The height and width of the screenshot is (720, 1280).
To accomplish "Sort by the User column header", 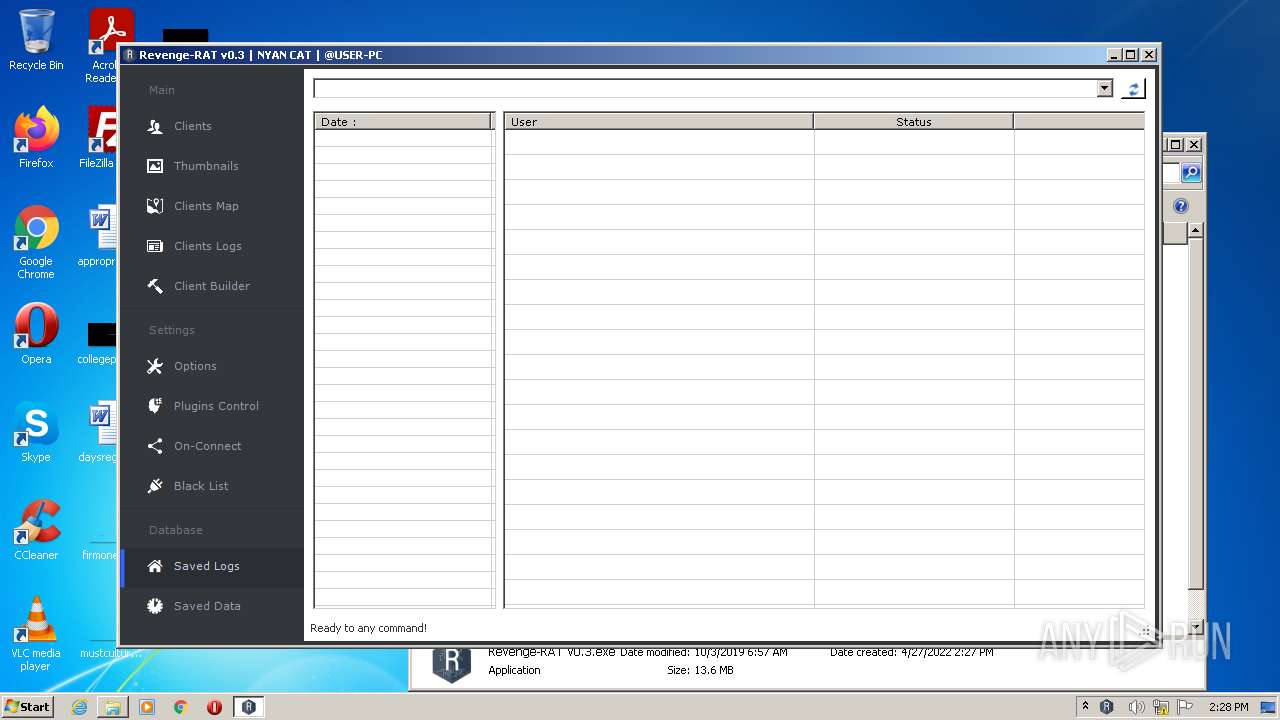I will point(658,121).
